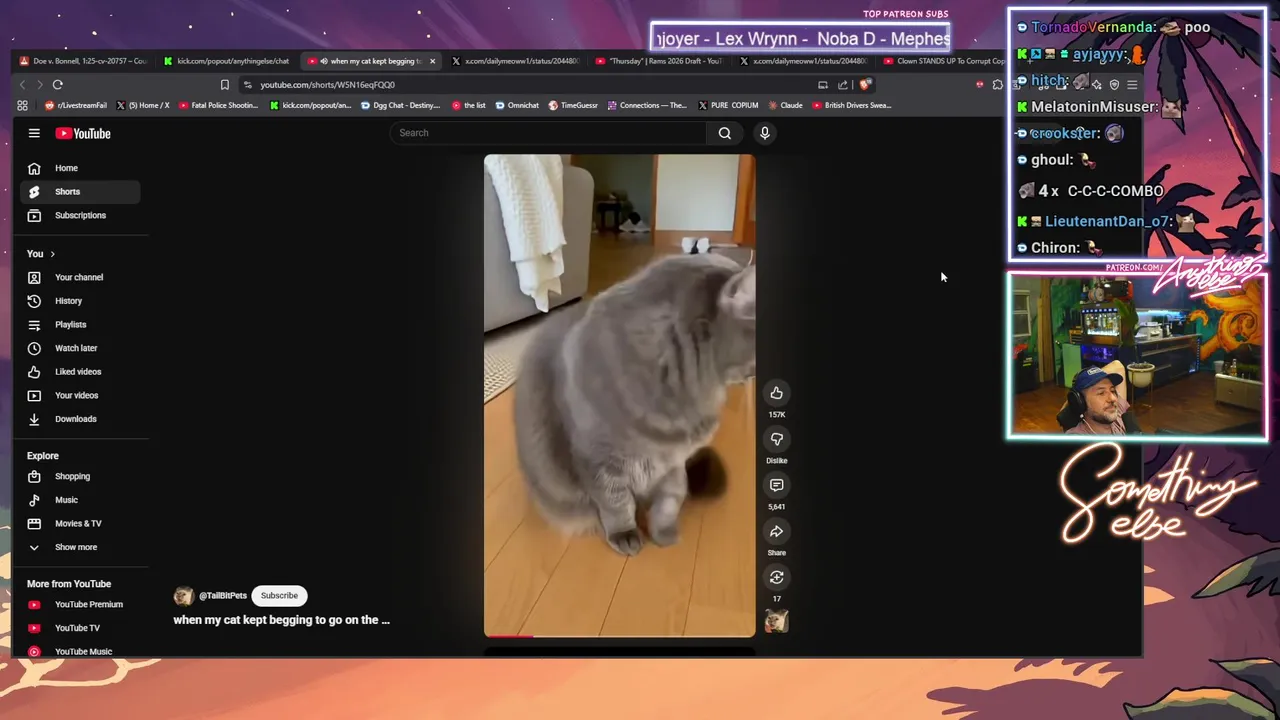
Task: Open the comments on the short
Action: [777, 485]
